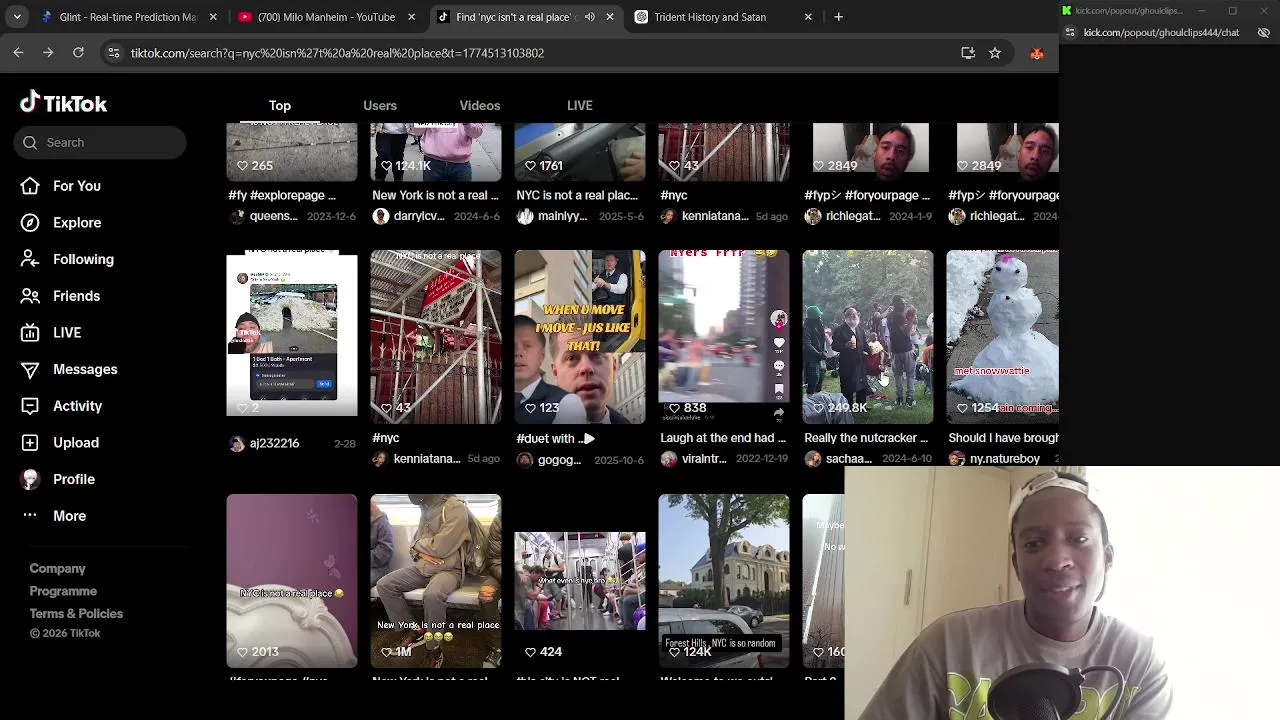Open the More menu in sidebar

coord(69,516)
